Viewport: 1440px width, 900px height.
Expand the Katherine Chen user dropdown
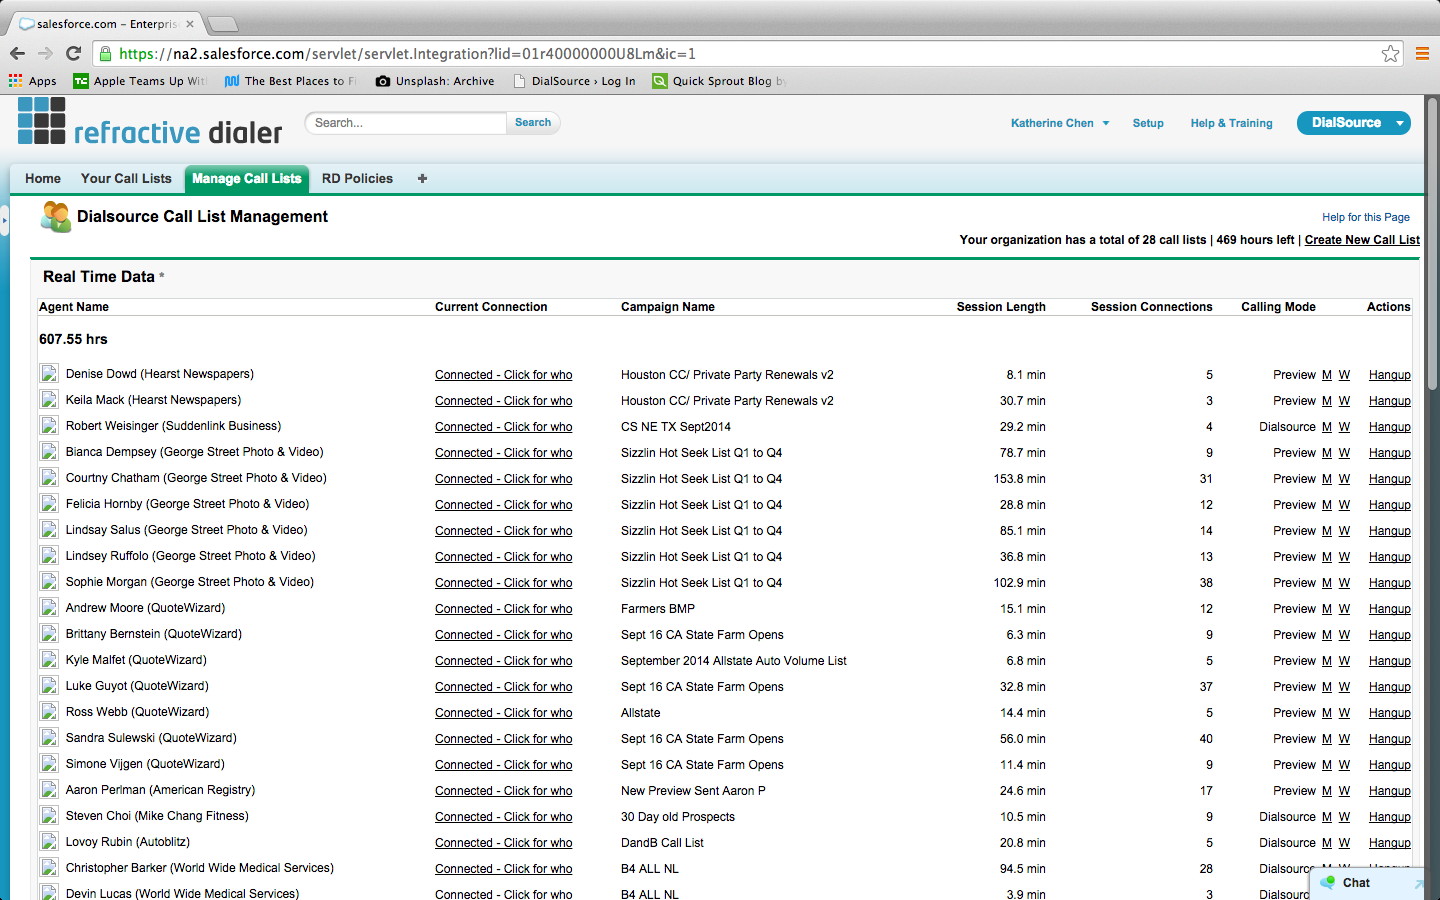pos(1105,124)
